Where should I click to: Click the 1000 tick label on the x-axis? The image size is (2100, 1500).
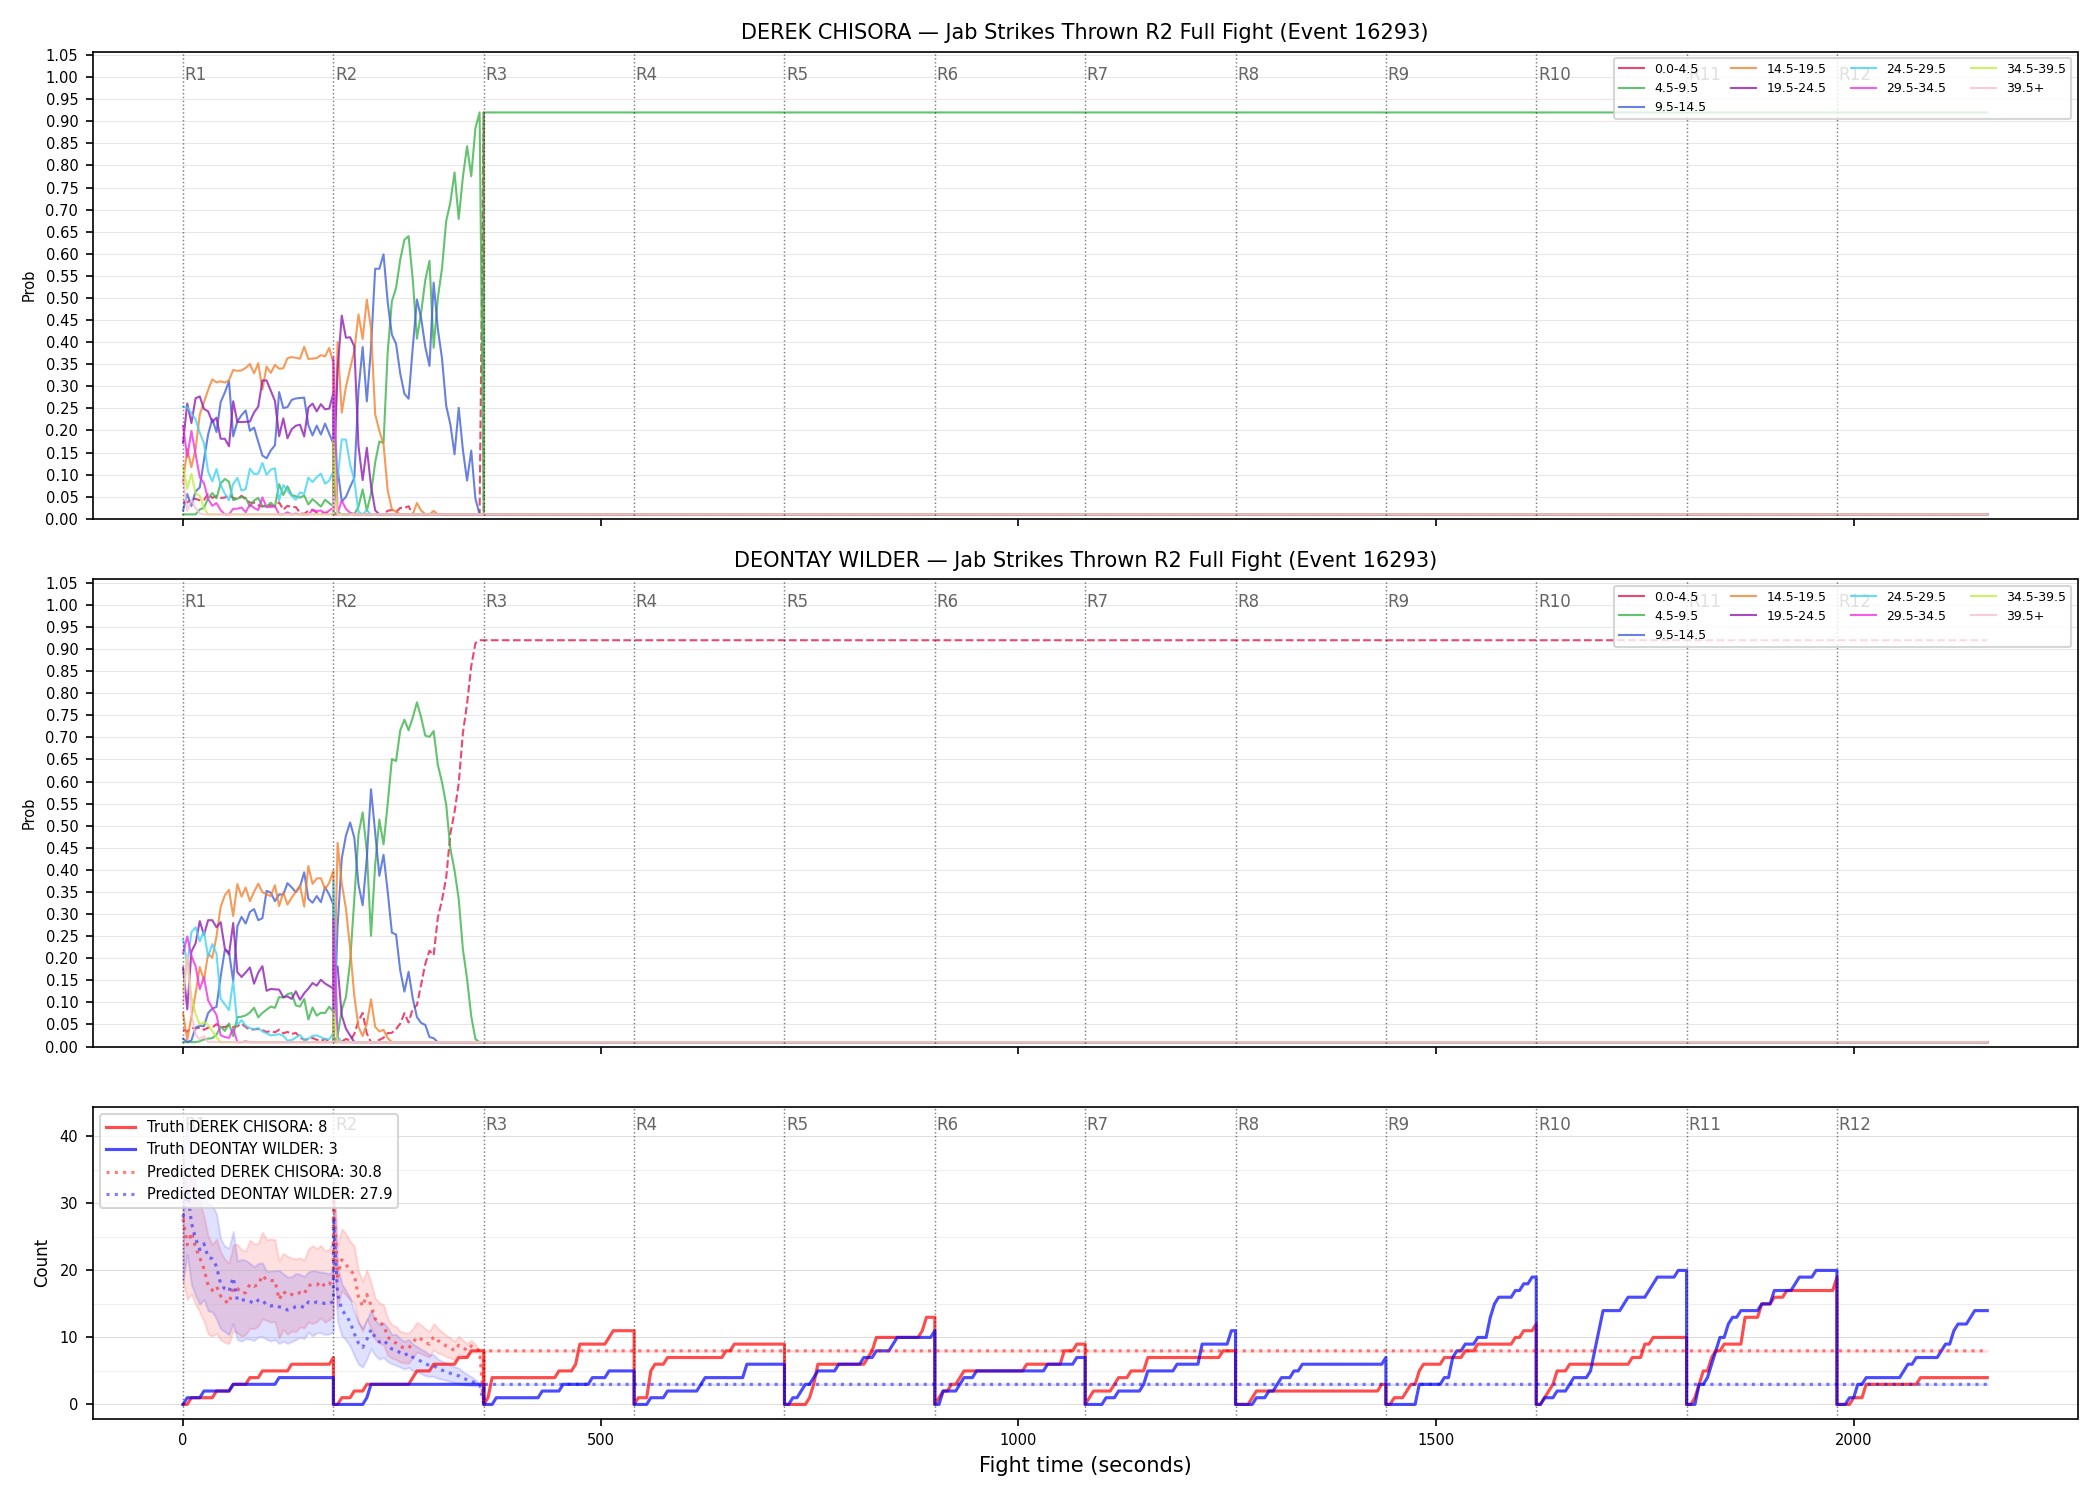pos(1018,1439)
